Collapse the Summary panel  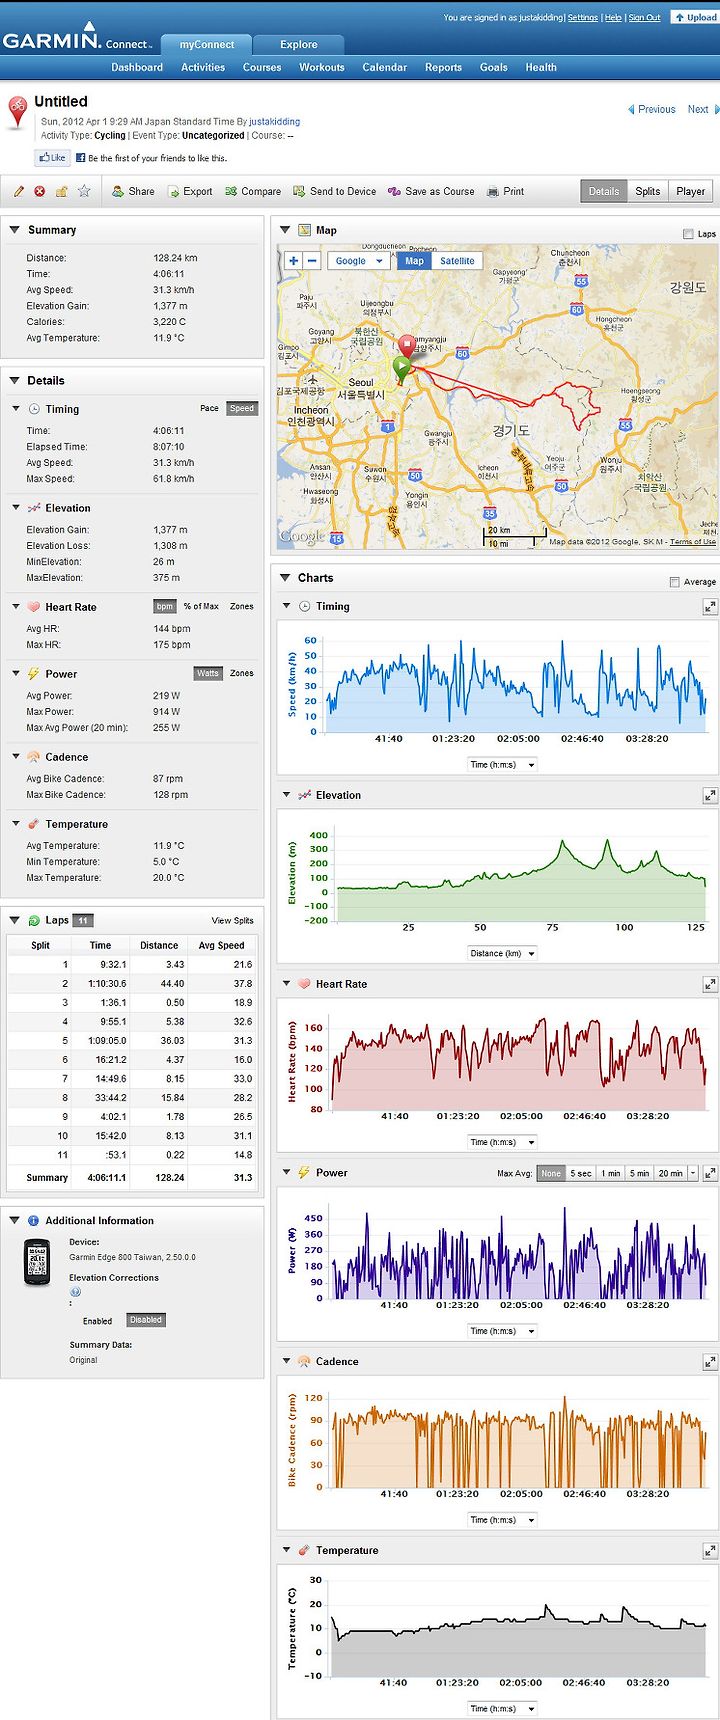[x=14, y=230]
